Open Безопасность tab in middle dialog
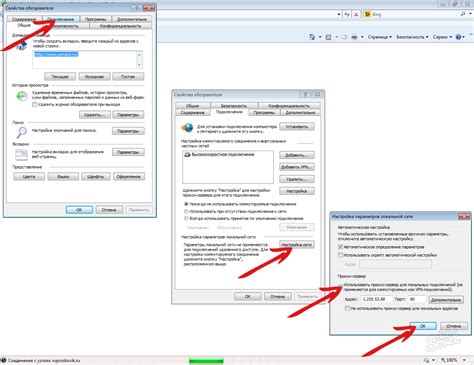Image resolution: width=474 pixels, height=365 pixels. (234, 106)
